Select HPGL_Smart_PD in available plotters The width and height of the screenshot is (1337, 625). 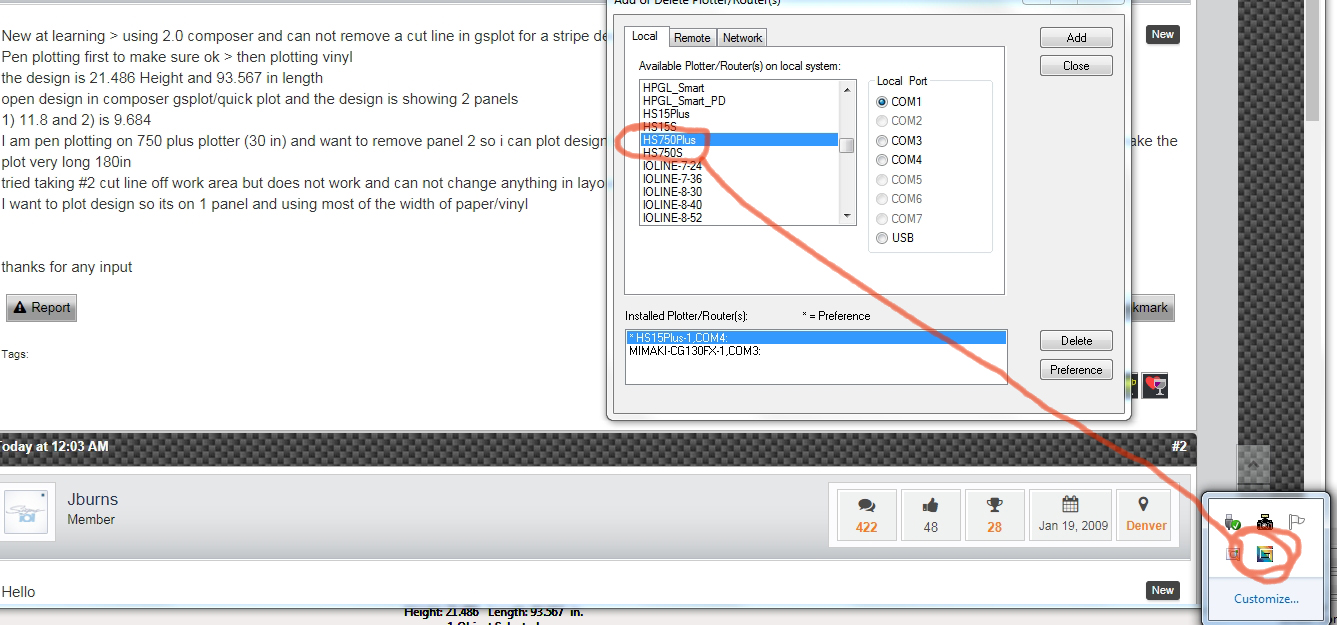point(739,101)
